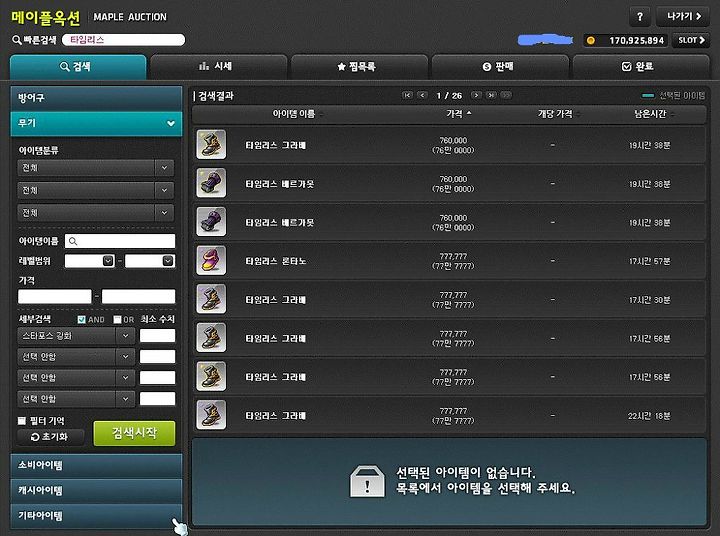Click 타일러스 론타노 item name
Screen dimensions: 720x536
276,261
